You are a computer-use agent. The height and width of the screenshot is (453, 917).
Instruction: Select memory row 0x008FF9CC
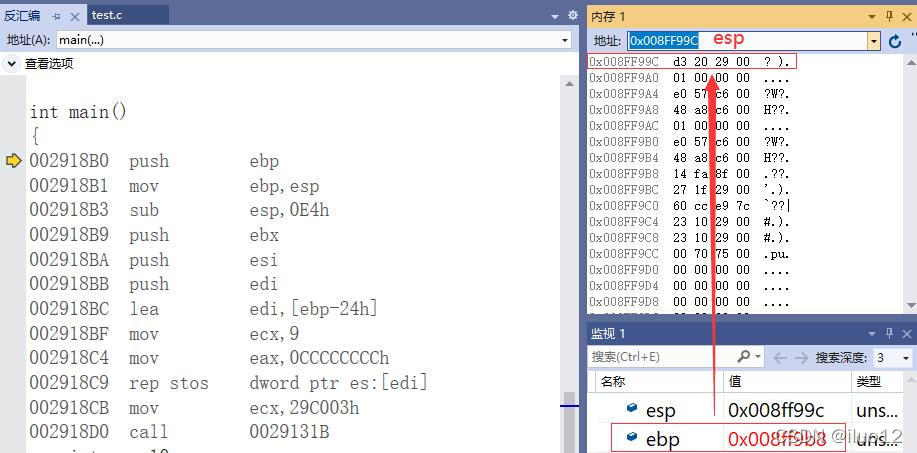click(690, 254)
